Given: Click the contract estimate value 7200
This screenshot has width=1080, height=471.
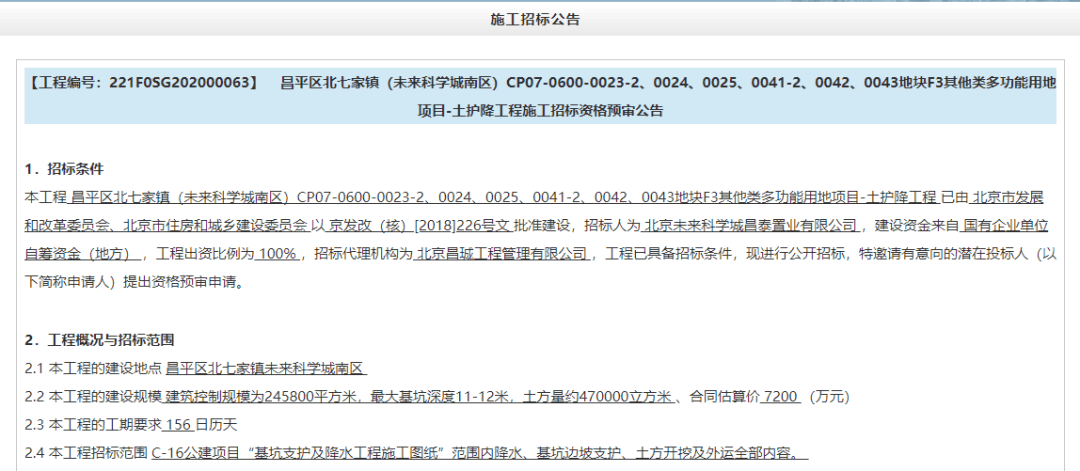Looking at the screenshot, I should (x=780, y=397).
